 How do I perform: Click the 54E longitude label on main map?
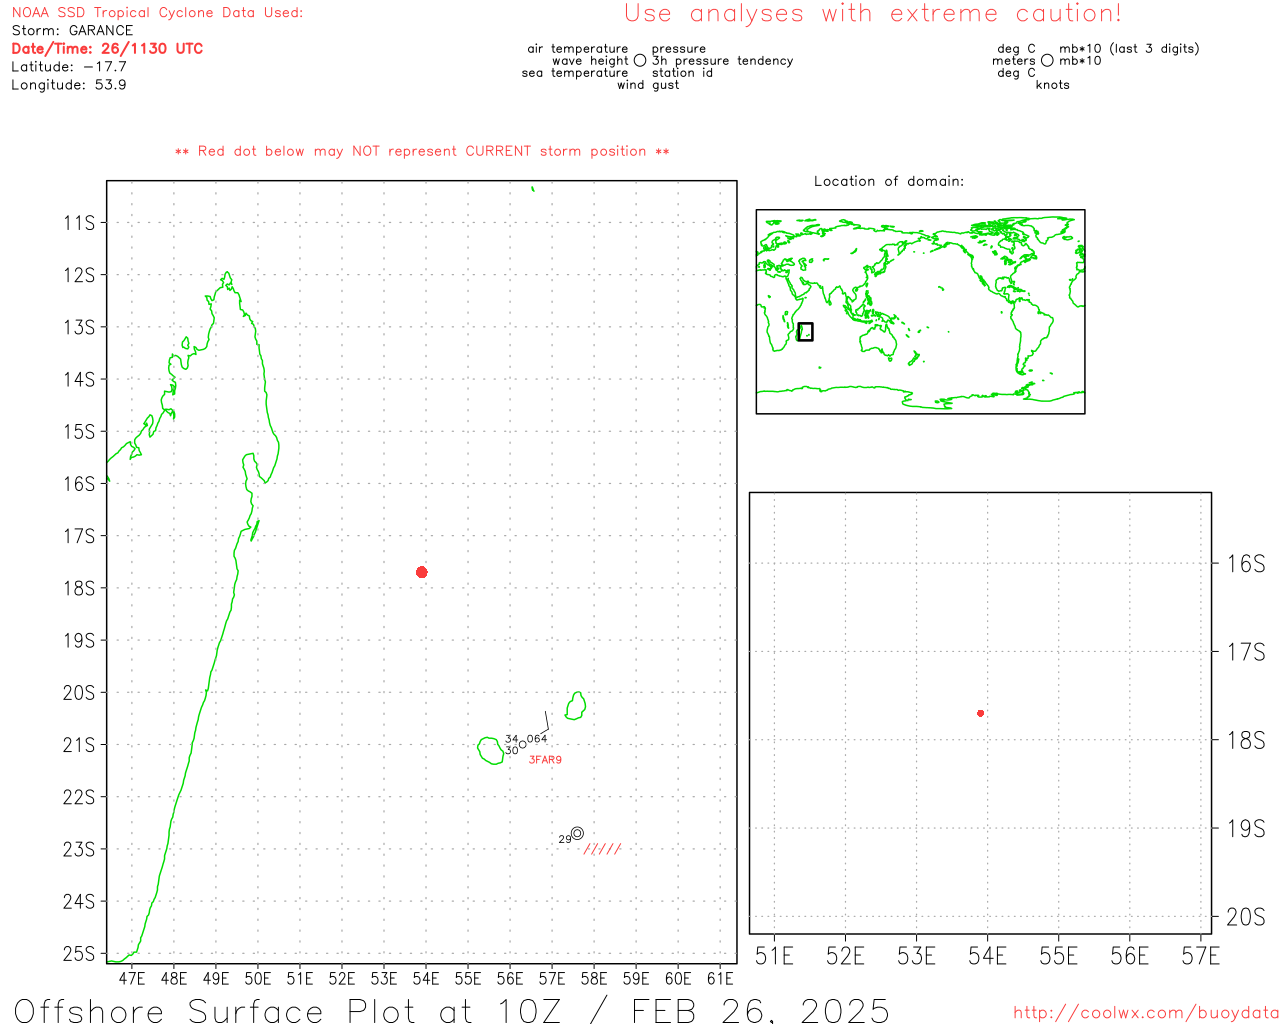pos(426,979)
